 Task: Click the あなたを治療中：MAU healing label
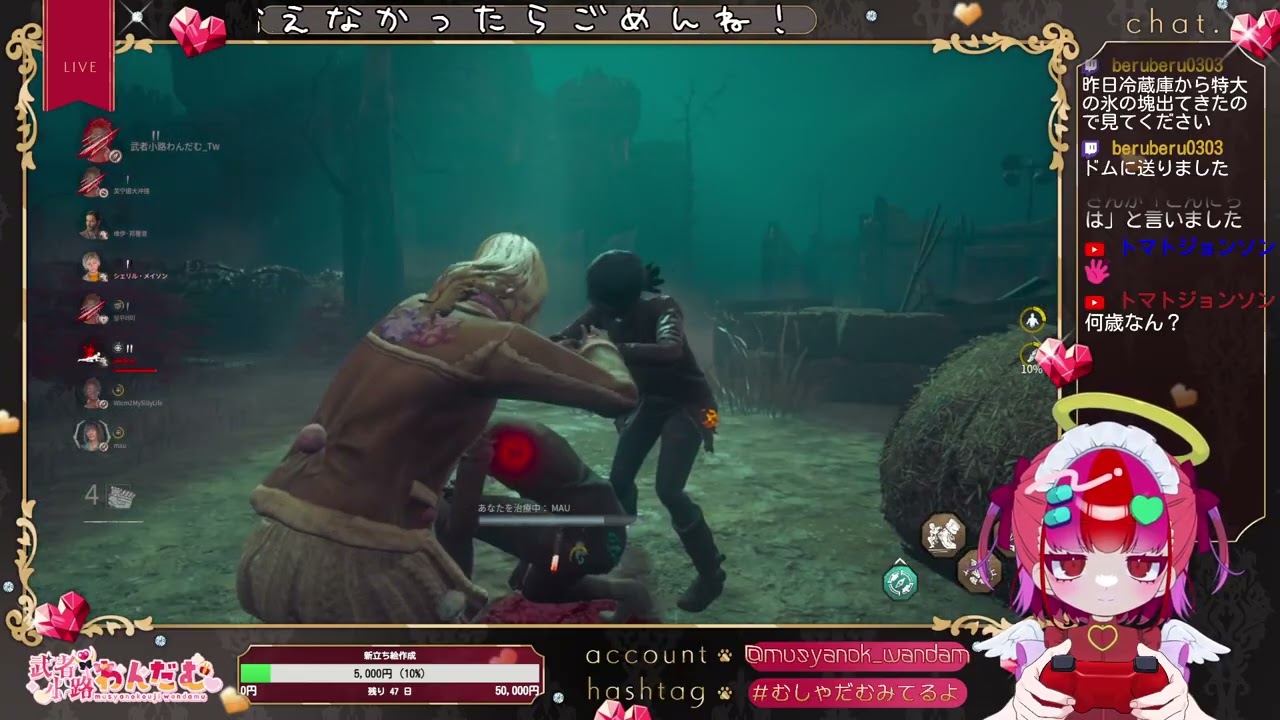pyautogui.click(x=523, y=508)
